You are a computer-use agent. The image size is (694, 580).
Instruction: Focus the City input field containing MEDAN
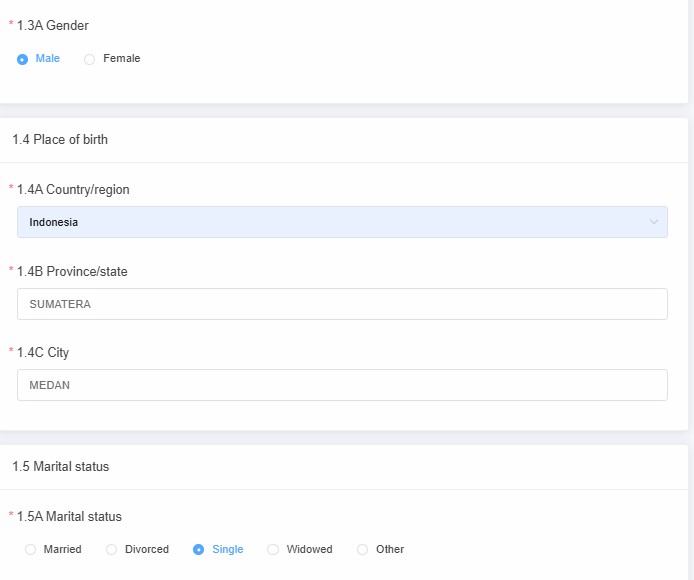[x=342, y=385]
